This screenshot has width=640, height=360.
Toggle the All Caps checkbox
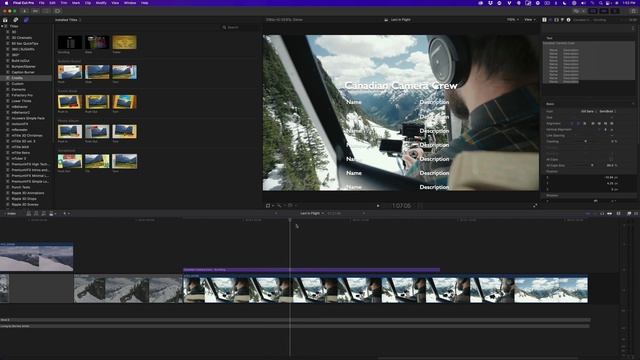(x=611, y=160)
